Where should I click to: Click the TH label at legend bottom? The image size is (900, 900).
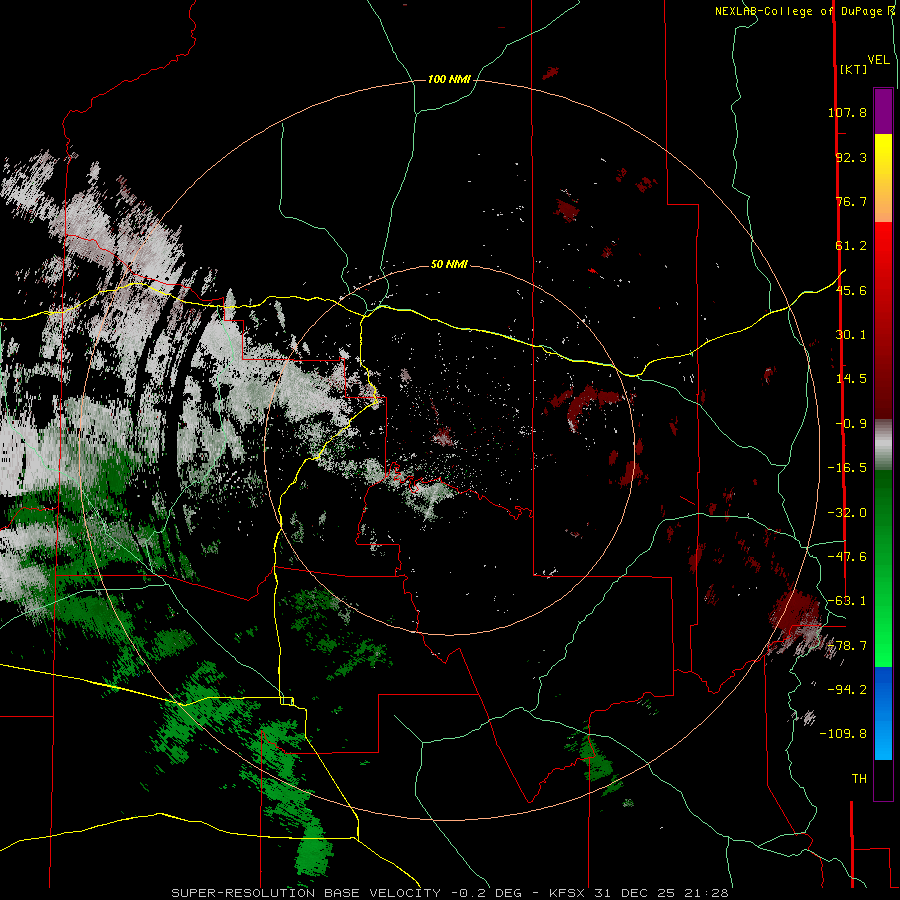point(859,779)
